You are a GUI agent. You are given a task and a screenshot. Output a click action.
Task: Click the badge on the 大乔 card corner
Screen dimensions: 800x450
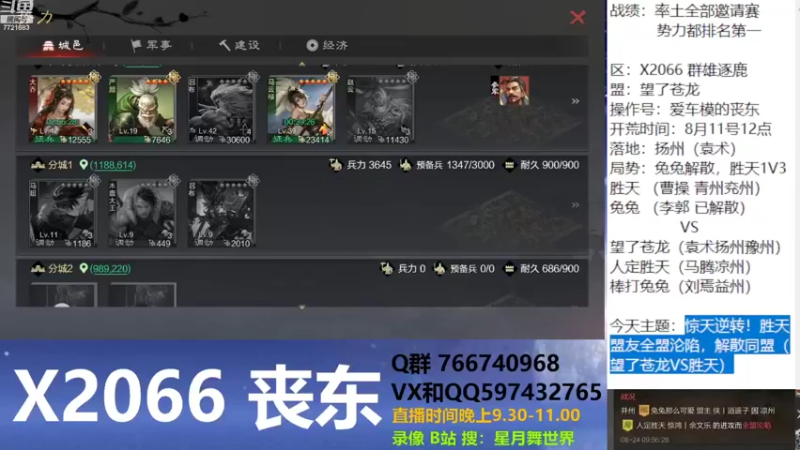coord(94,77)
